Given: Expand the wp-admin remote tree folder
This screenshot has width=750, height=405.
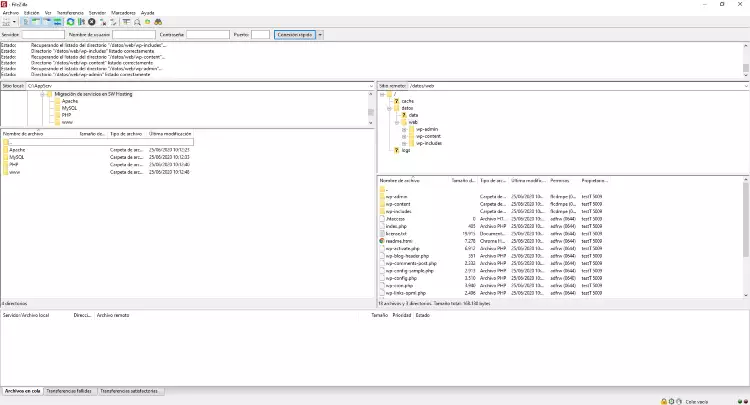Looking at the screenshot, I should (404, 129).
